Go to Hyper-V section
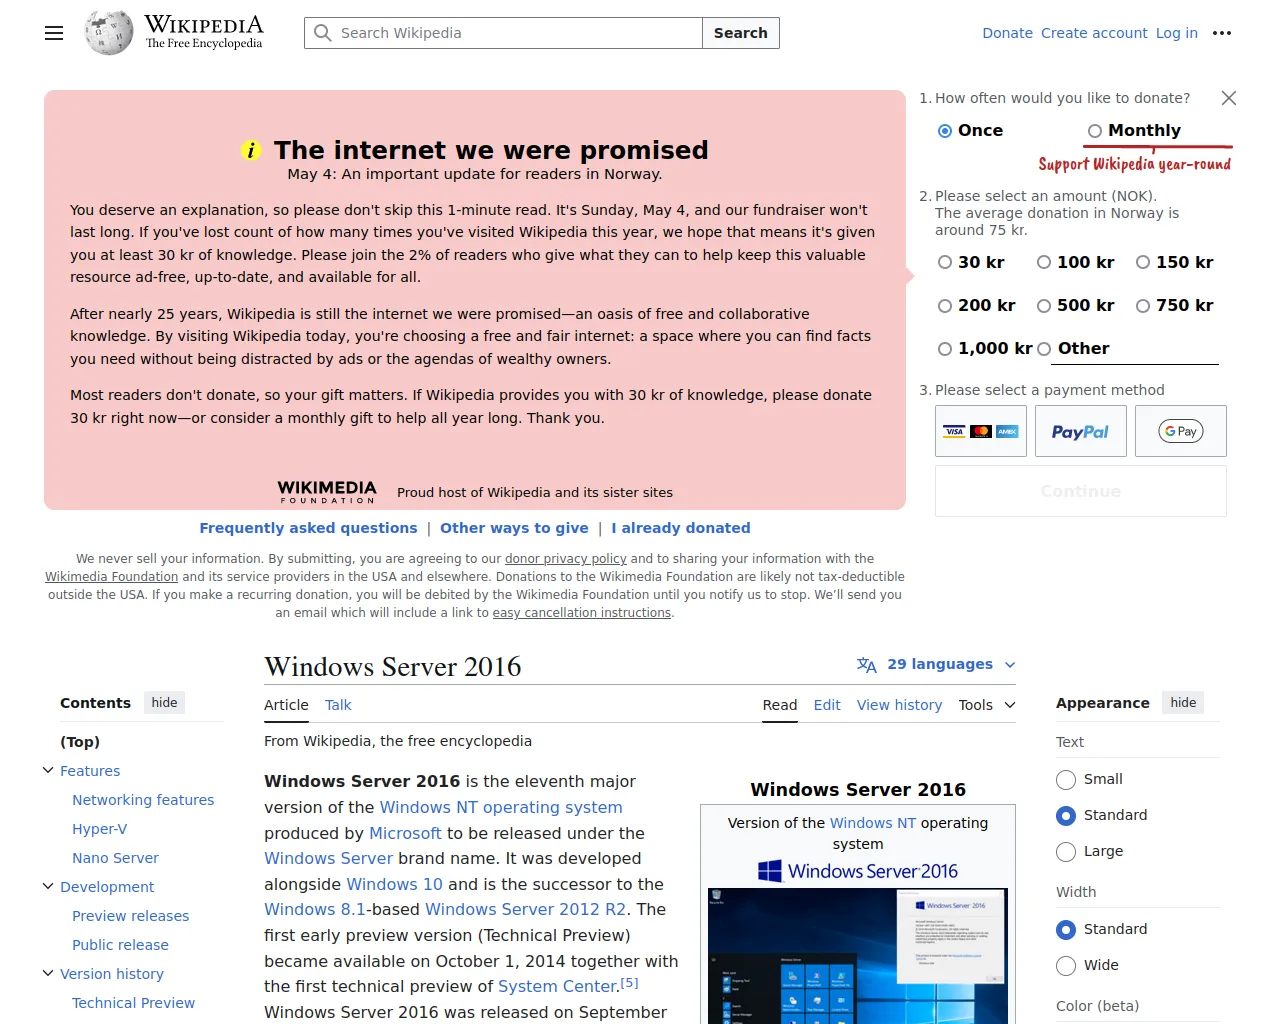Image resolution: width=1280 pixels, height=1024 pixels. click(x=100, y=829)
